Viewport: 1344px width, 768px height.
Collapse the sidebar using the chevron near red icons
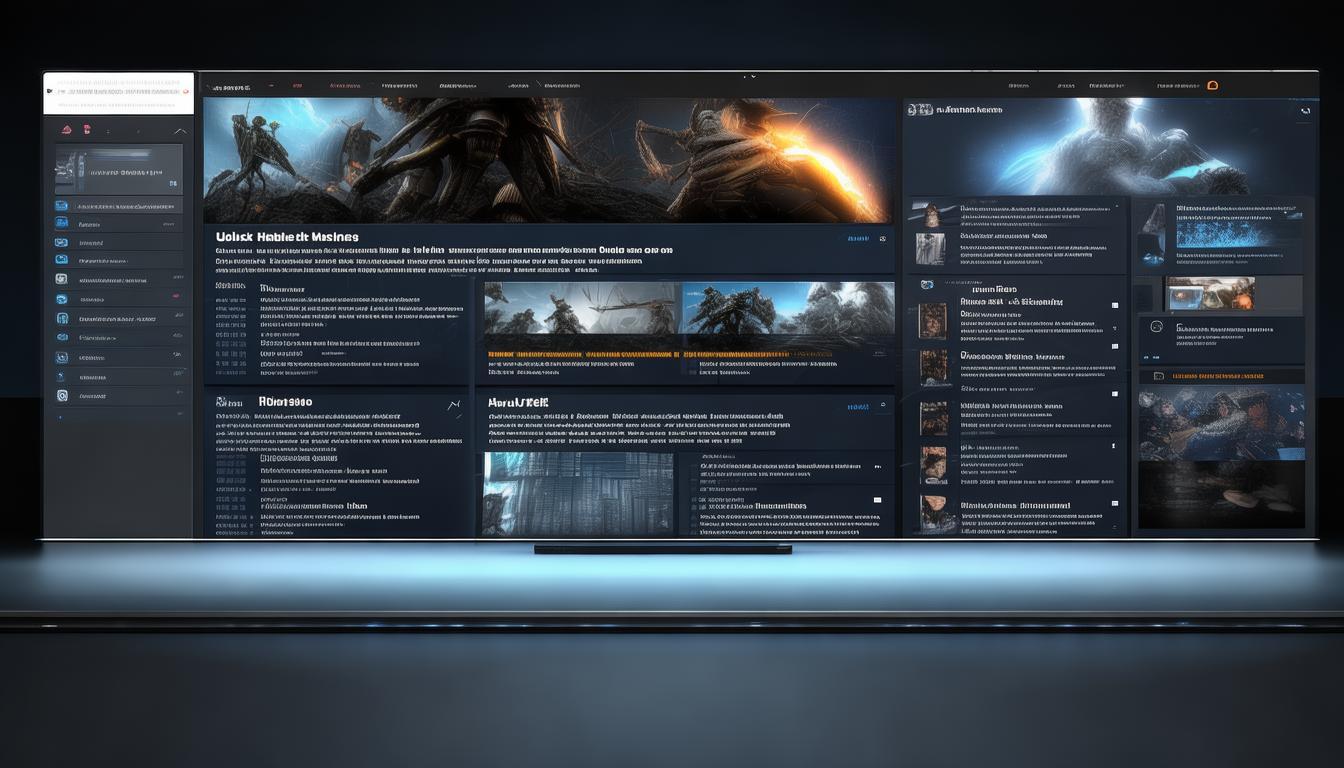[x=180, y=131]
